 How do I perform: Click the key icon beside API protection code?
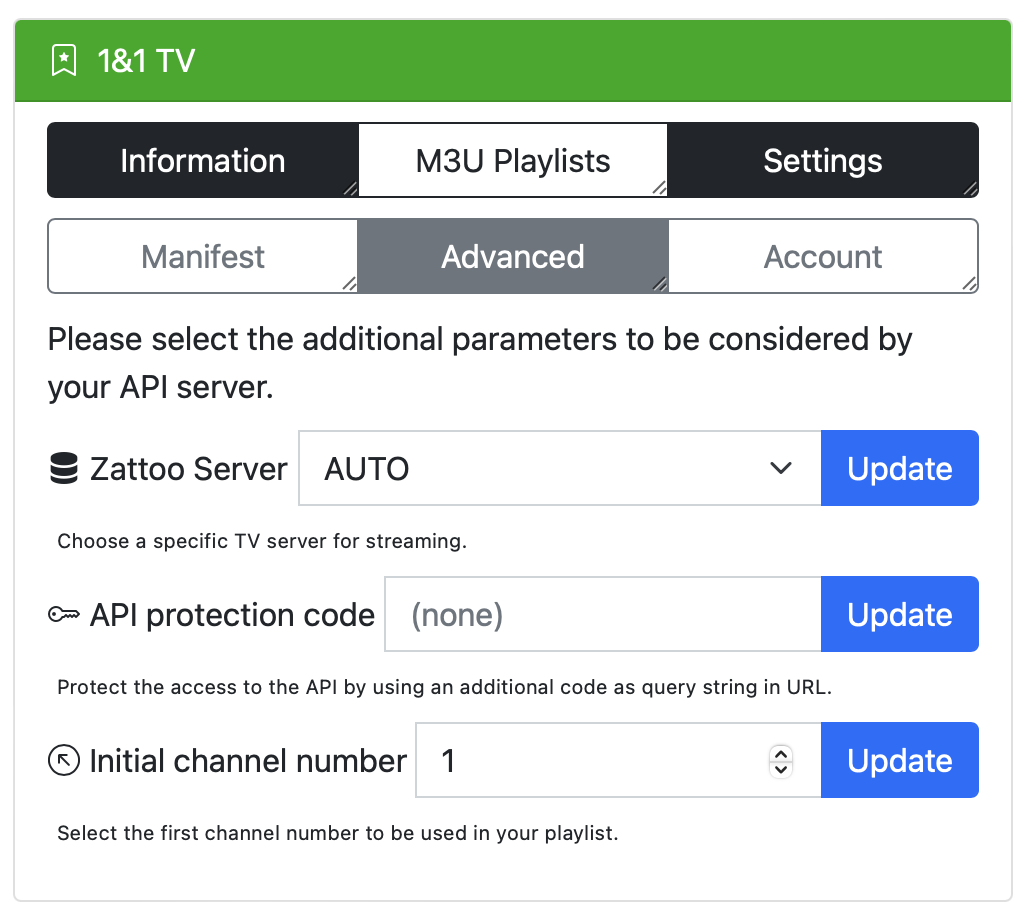(64, 614)
